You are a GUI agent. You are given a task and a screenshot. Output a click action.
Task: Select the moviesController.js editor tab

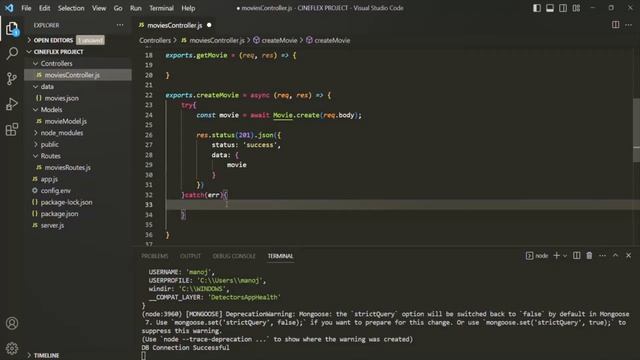(175, 25)
